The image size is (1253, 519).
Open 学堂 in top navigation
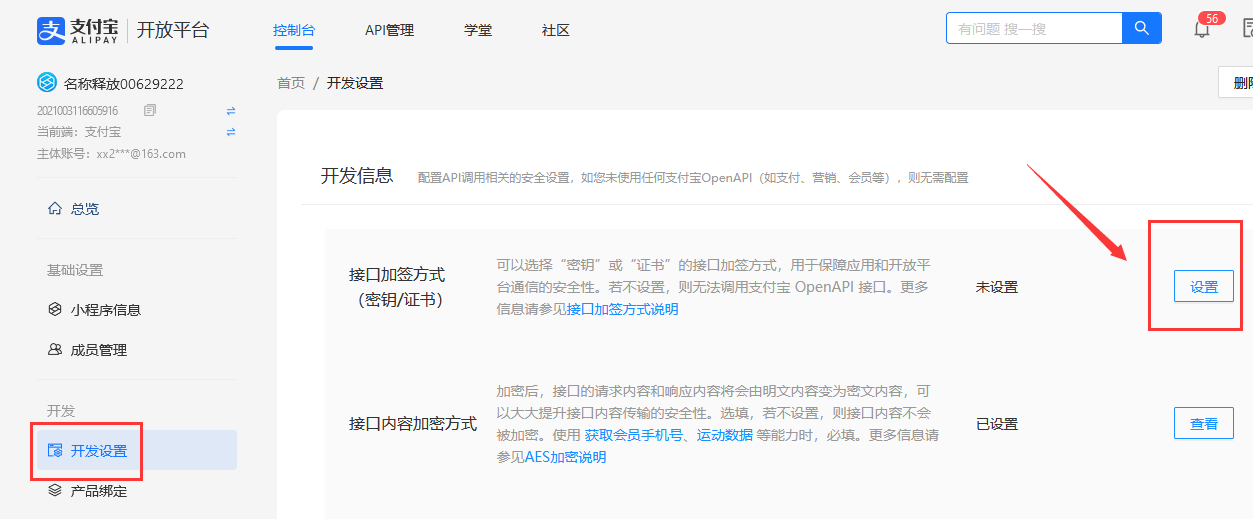coord(478,30)
